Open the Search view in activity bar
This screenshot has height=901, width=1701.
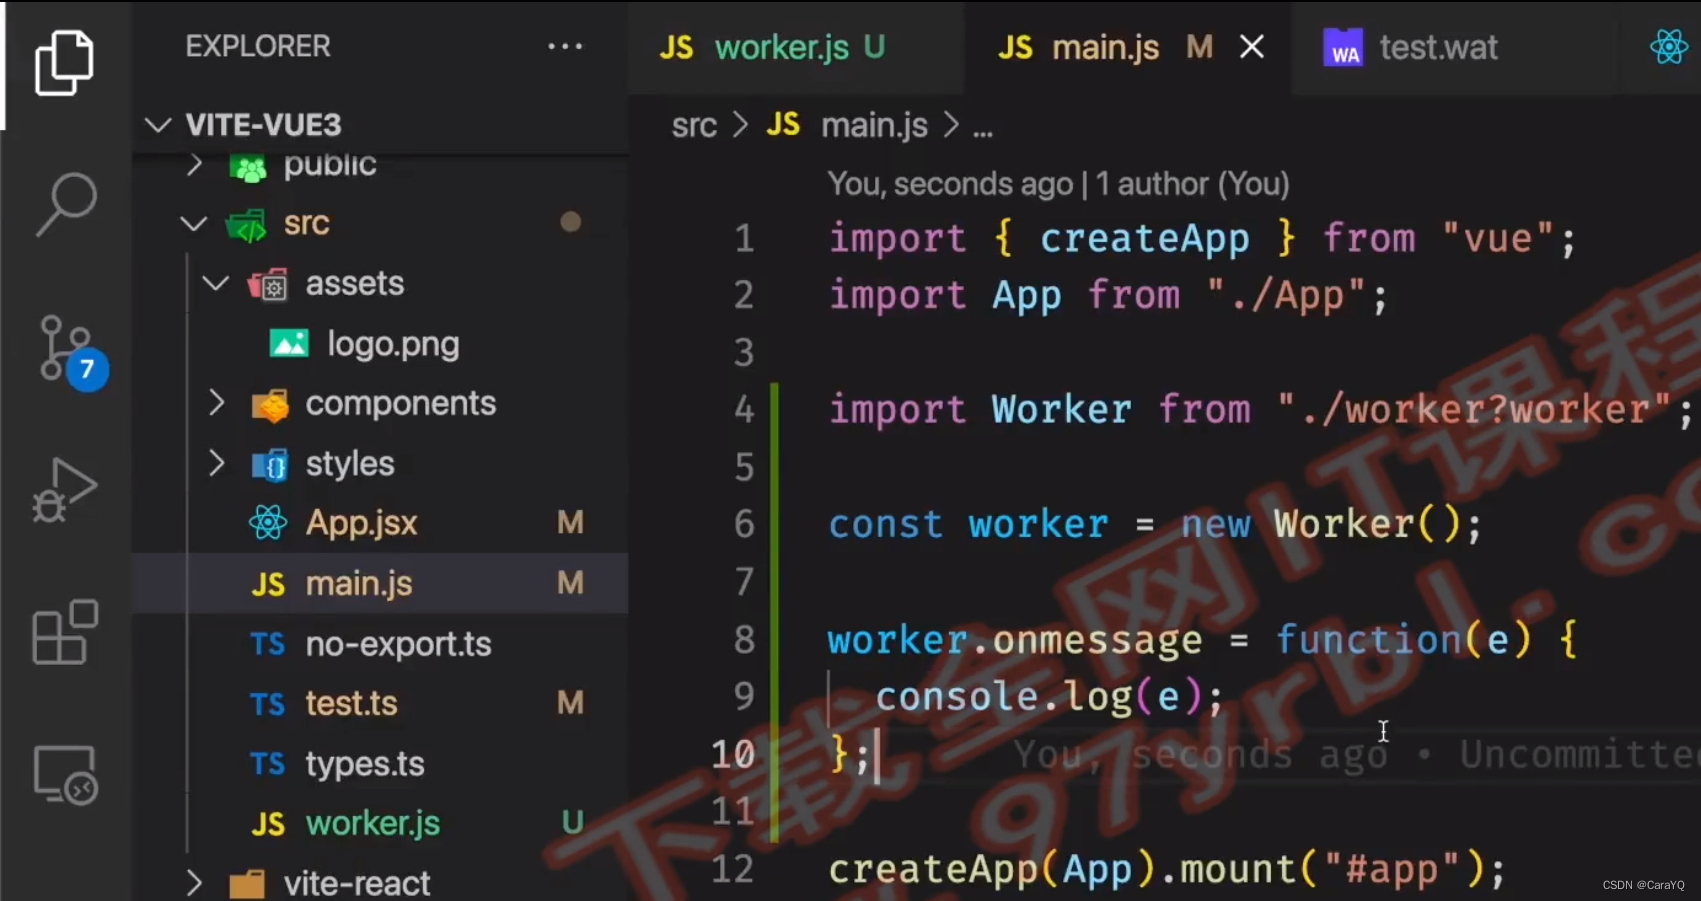66,205
